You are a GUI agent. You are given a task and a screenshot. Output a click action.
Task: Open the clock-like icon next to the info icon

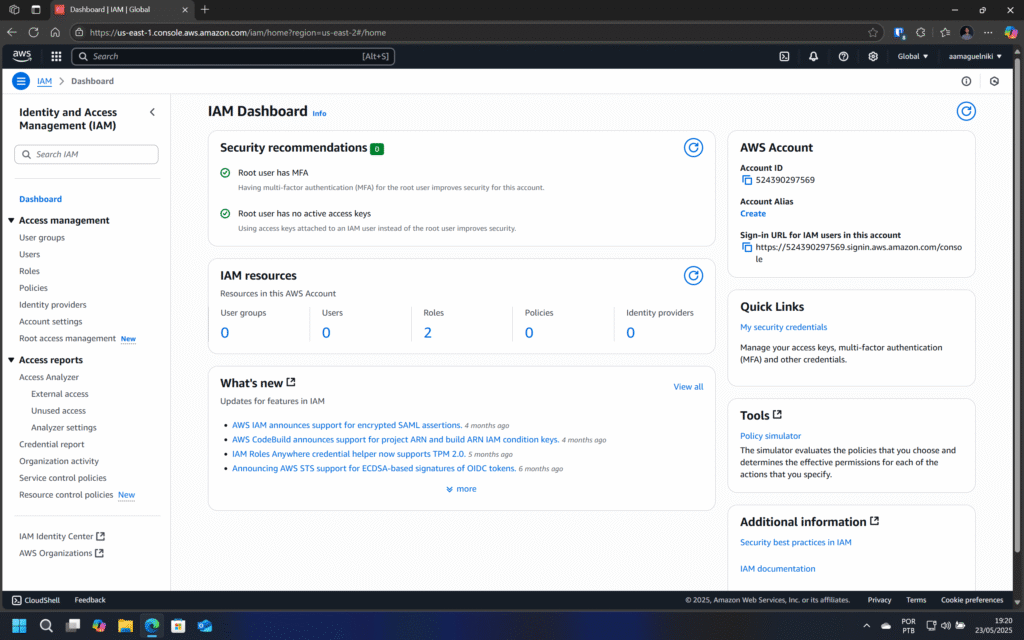pos(994,81)
